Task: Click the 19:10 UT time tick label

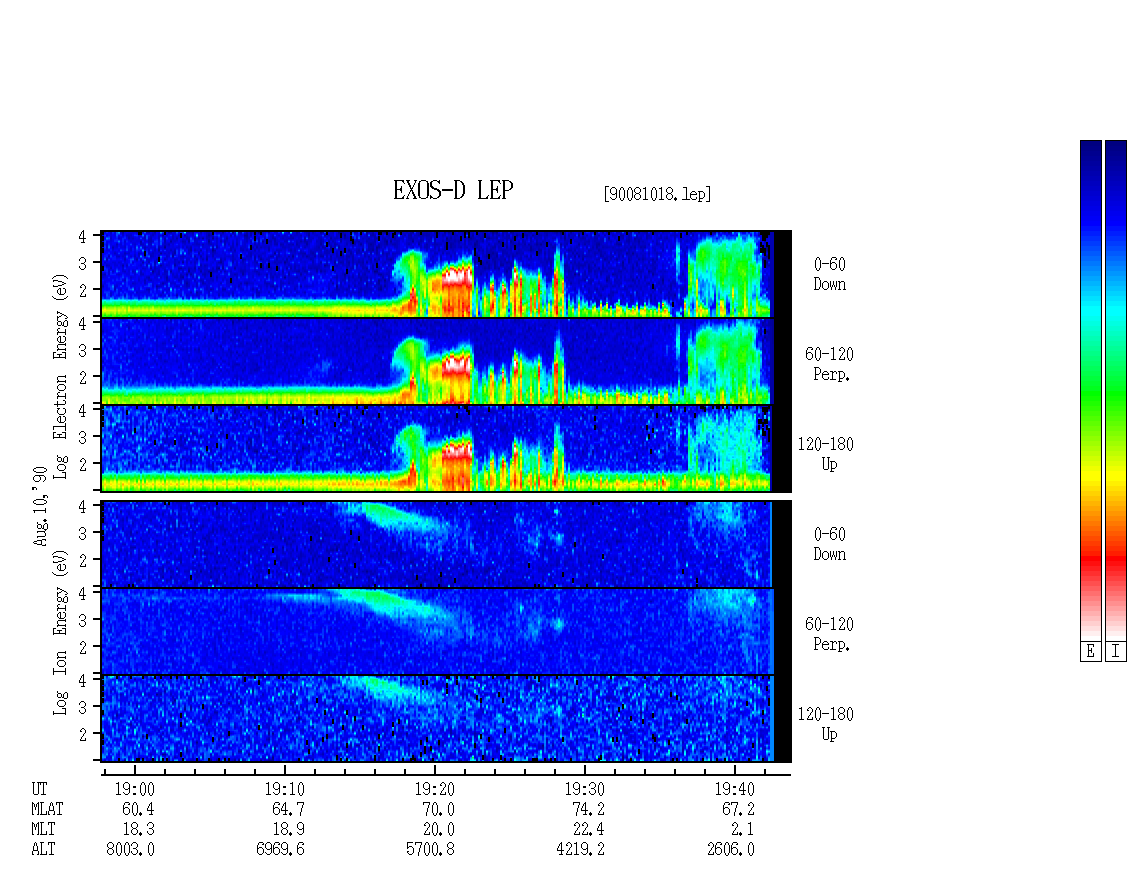Action: pyautogui.click(x=285, y=789)
